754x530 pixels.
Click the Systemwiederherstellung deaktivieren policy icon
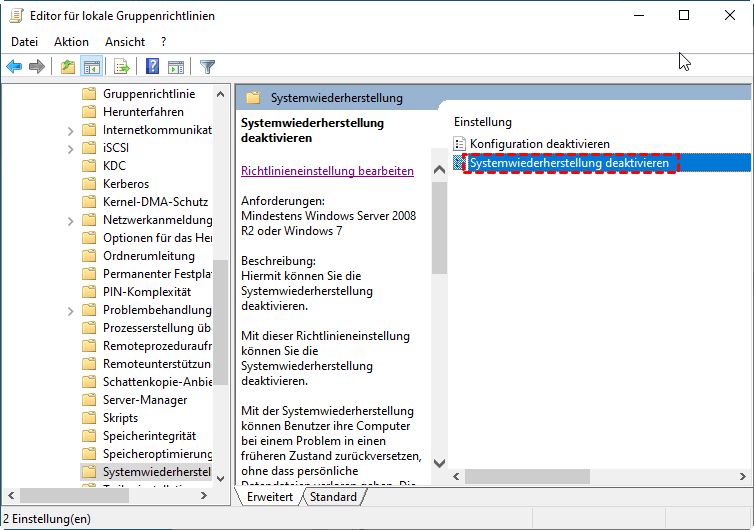(458, 163)
